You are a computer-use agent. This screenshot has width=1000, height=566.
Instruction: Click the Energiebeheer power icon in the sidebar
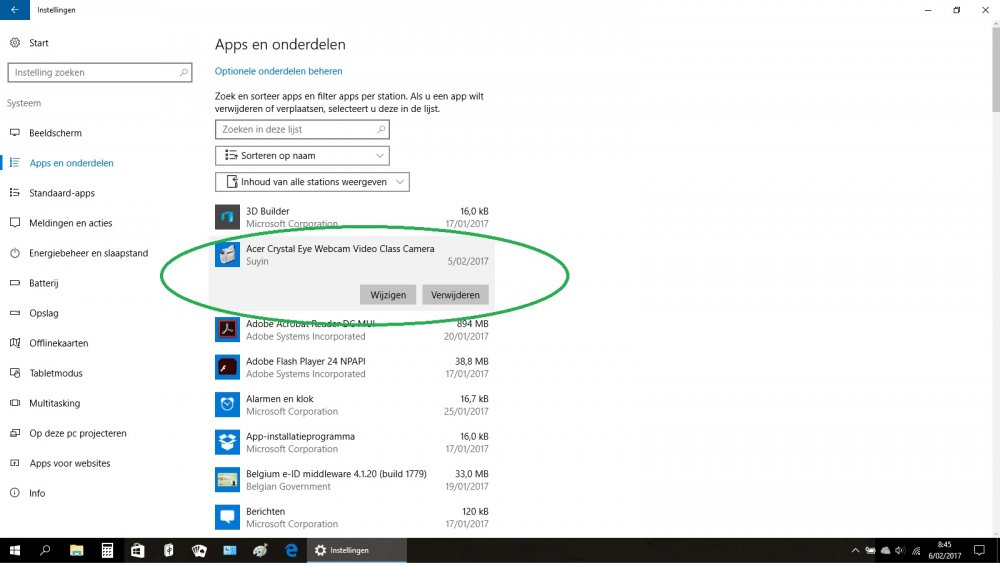(x=15, y=253)
